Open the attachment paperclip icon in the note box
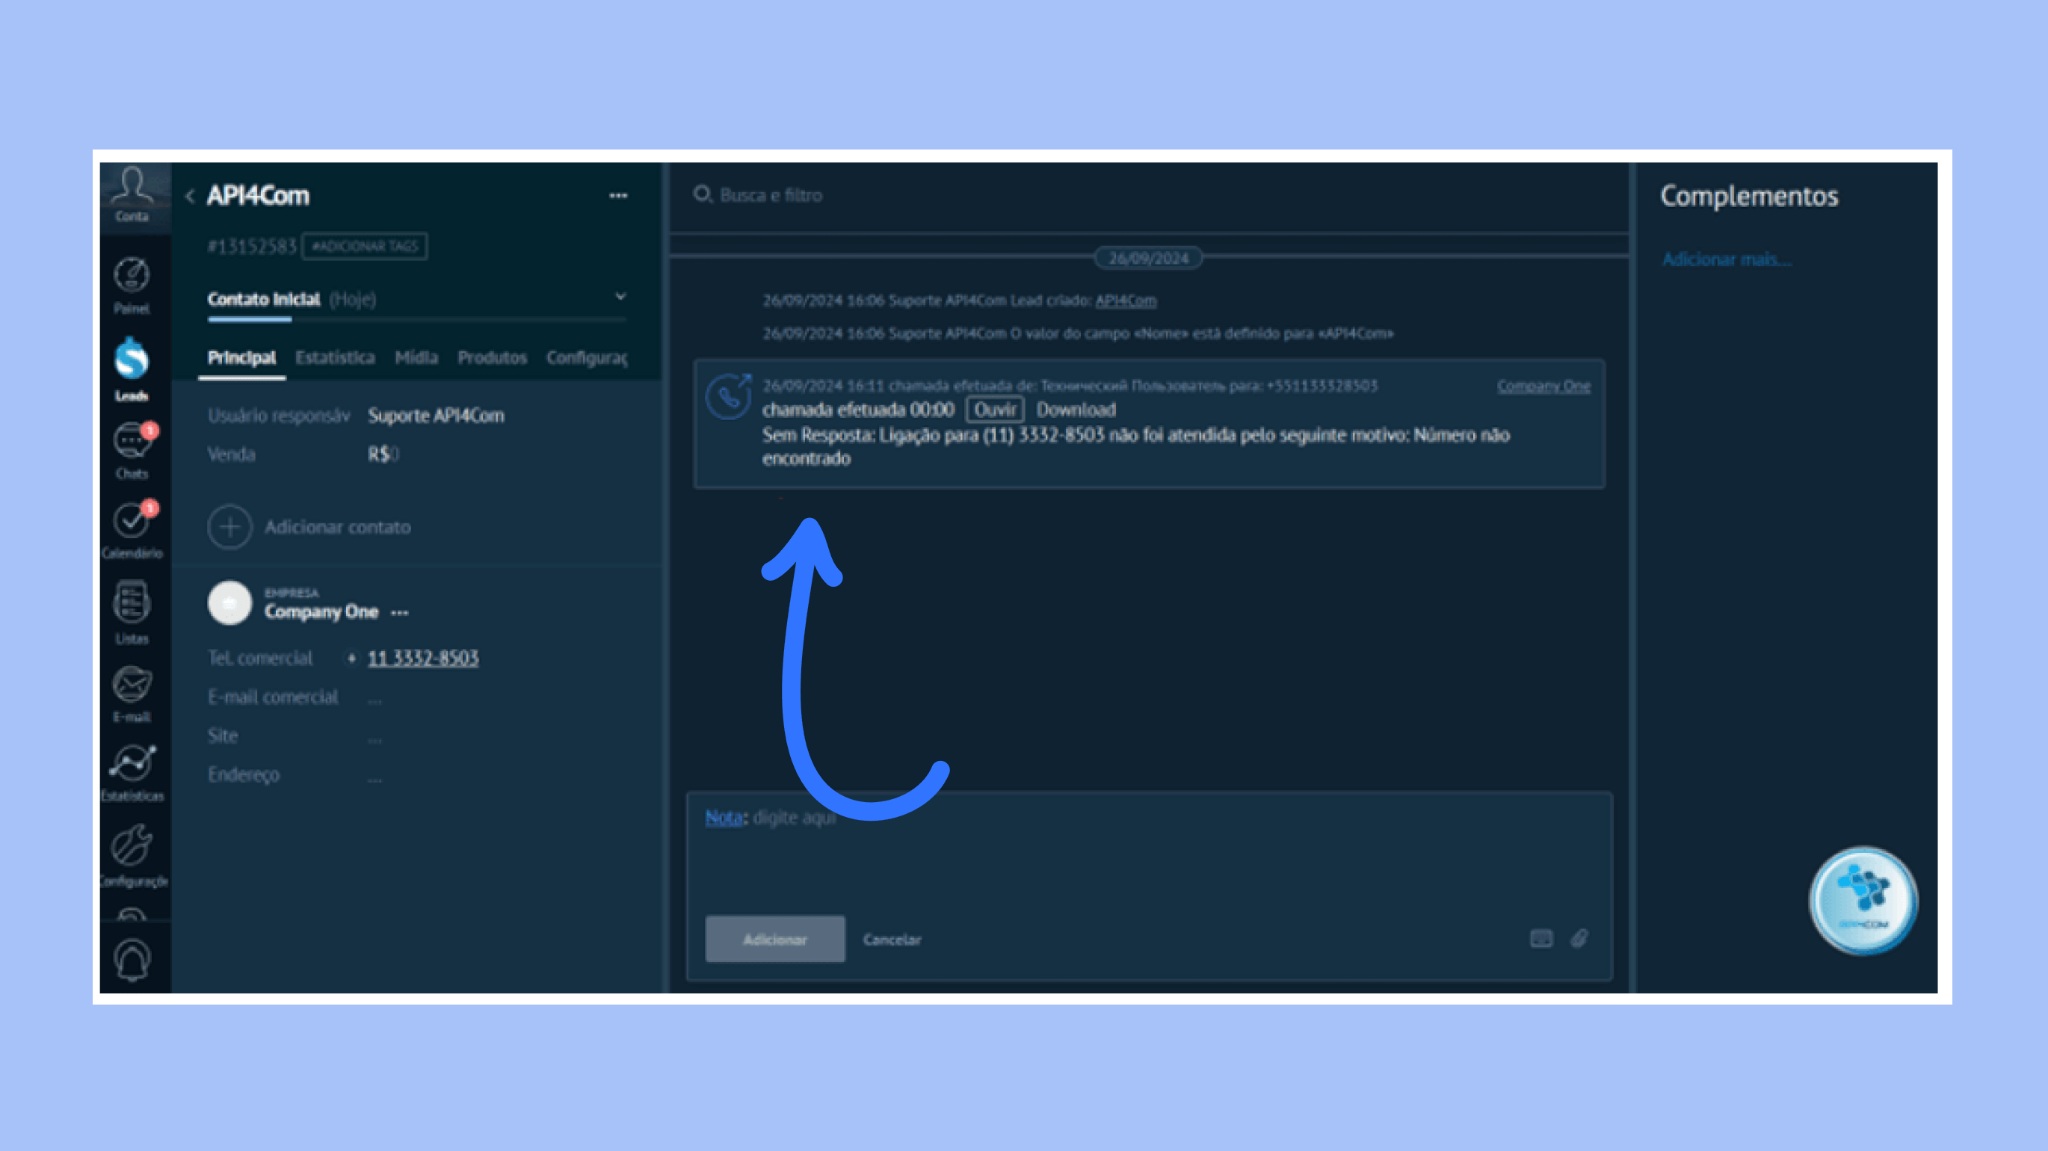This screenshot has width=2048, height=1151. point(1579,939)
